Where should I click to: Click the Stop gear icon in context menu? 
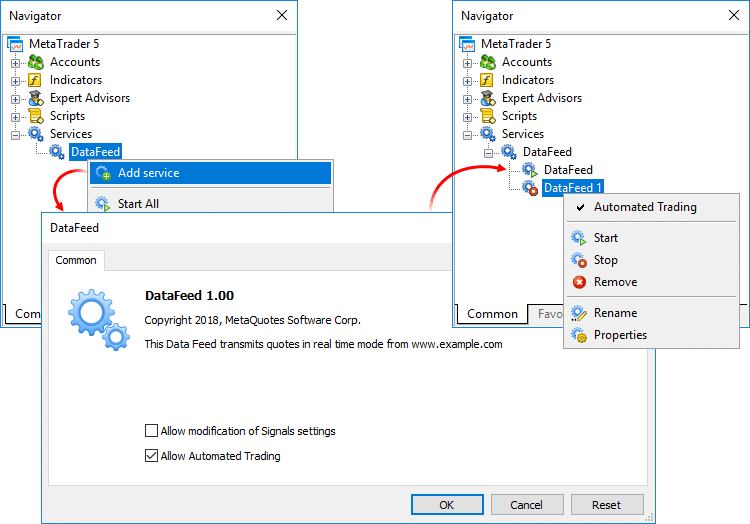point(579,260)
